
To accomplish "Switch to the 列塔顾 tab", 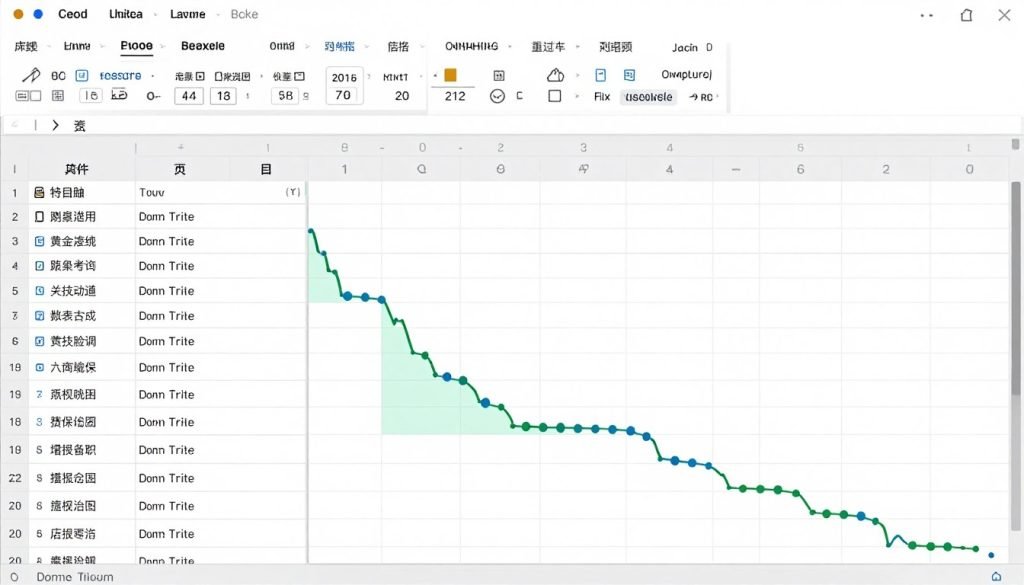I will tap(615, 47).
